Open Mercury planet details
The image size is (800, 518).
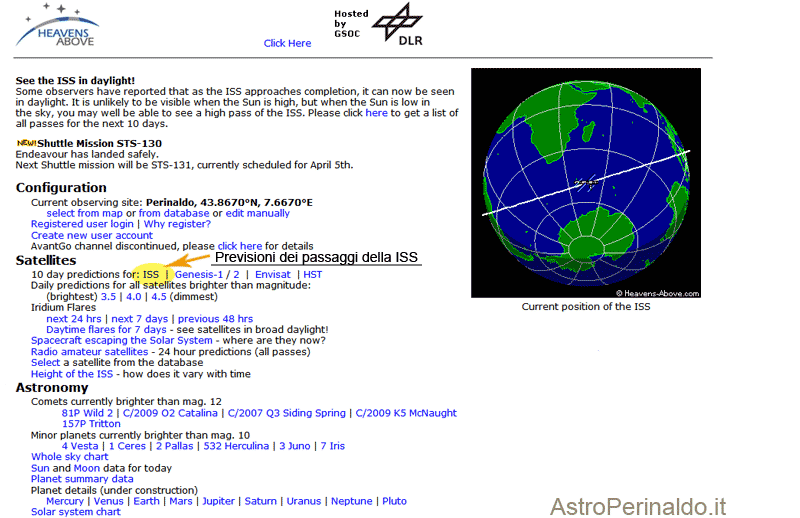(65, 501)
